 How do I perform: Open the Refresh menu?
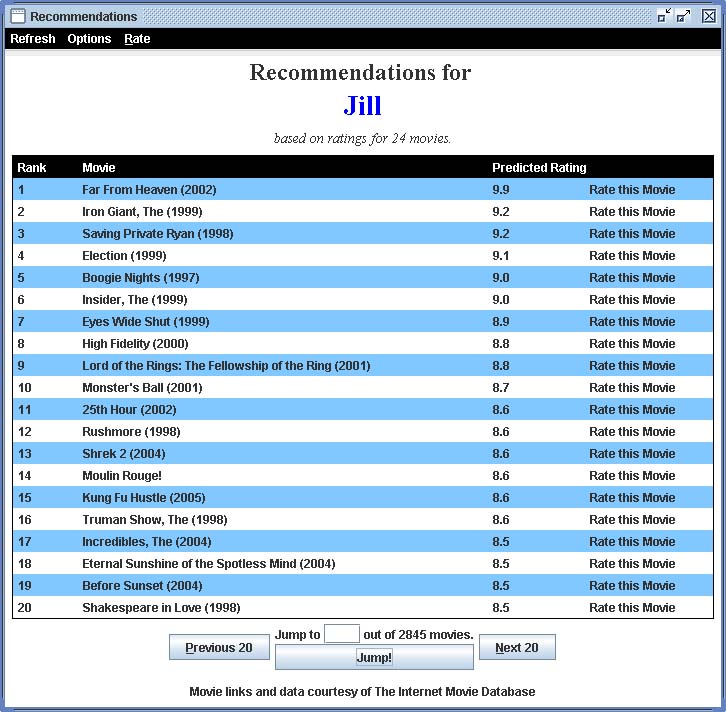[32, 39]
